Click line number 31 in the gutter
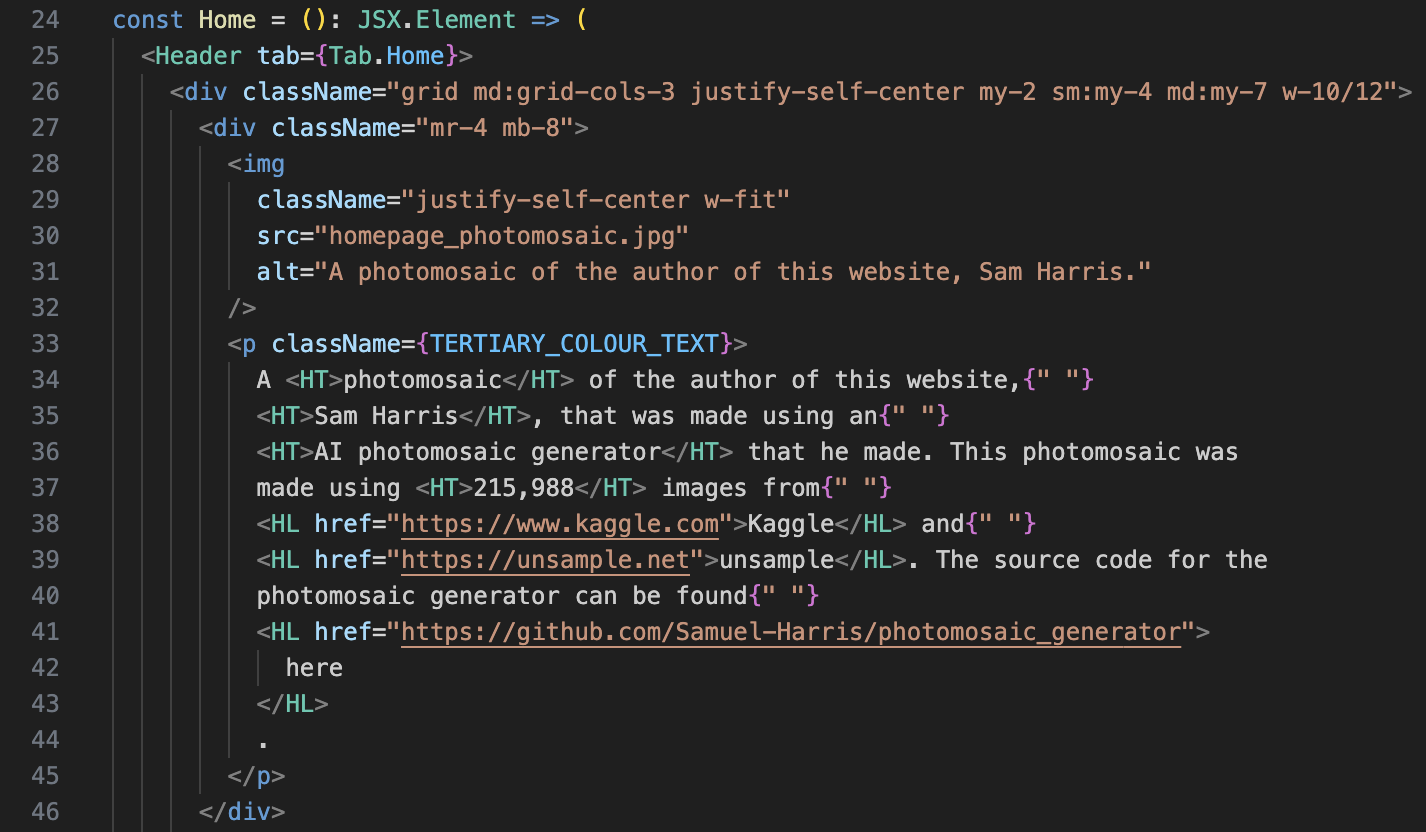 (45, 271)
